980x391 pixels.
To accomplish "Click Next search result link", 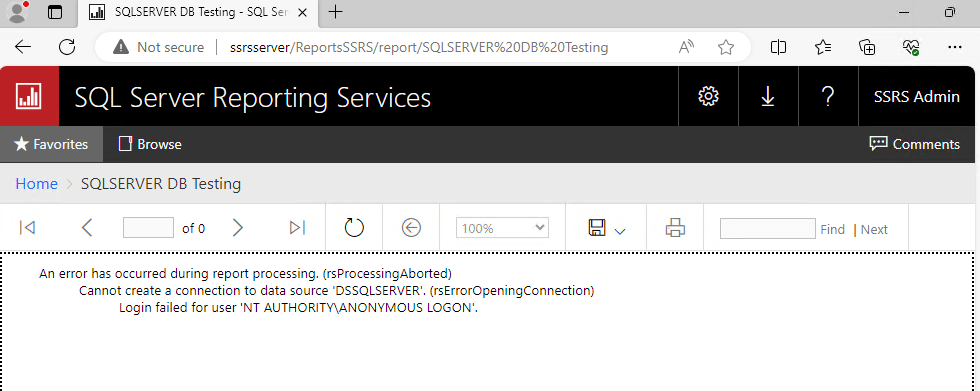I will [x=874, y=229].
